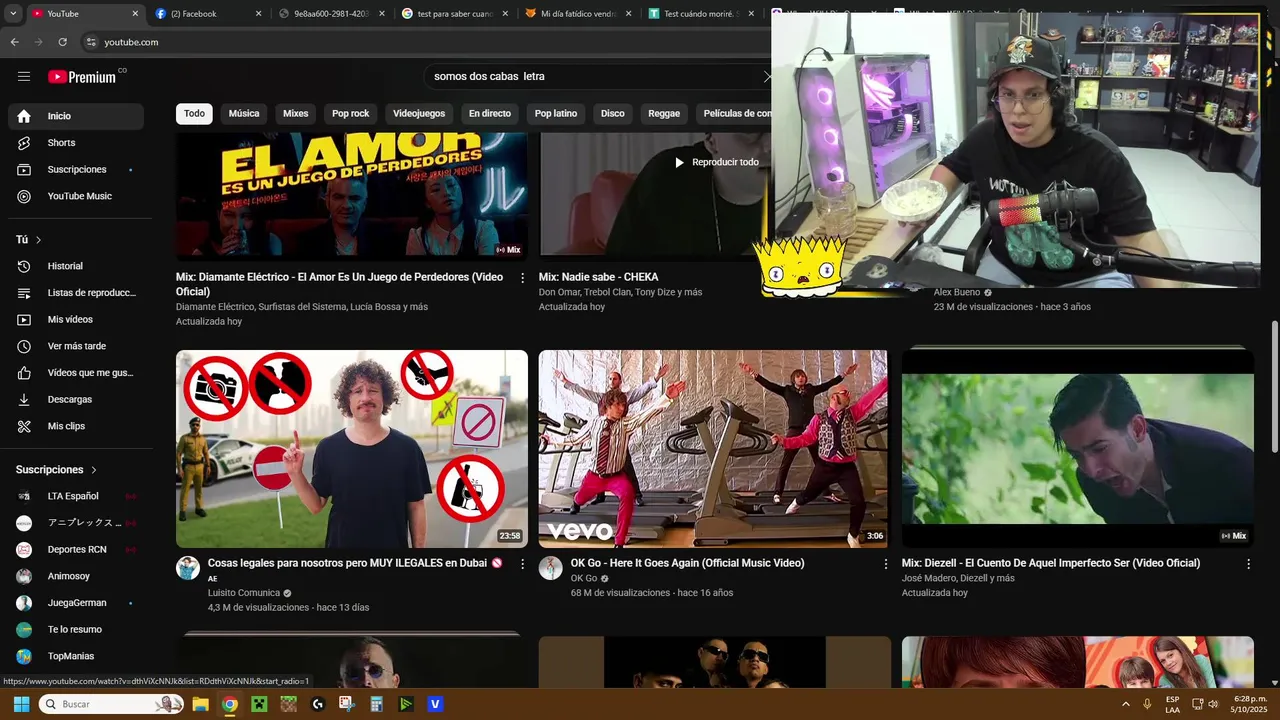Screen dimensions: 1280x720
Task: Open Videos que me gustan list
Action: coord(76,373)
